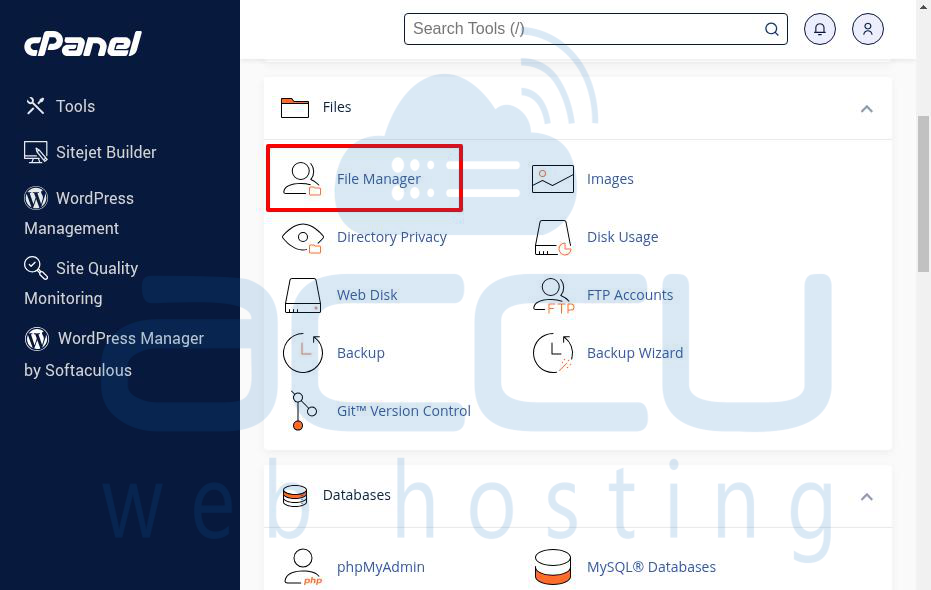Open the user account icon
931x590 pixels.
[867, 29]
